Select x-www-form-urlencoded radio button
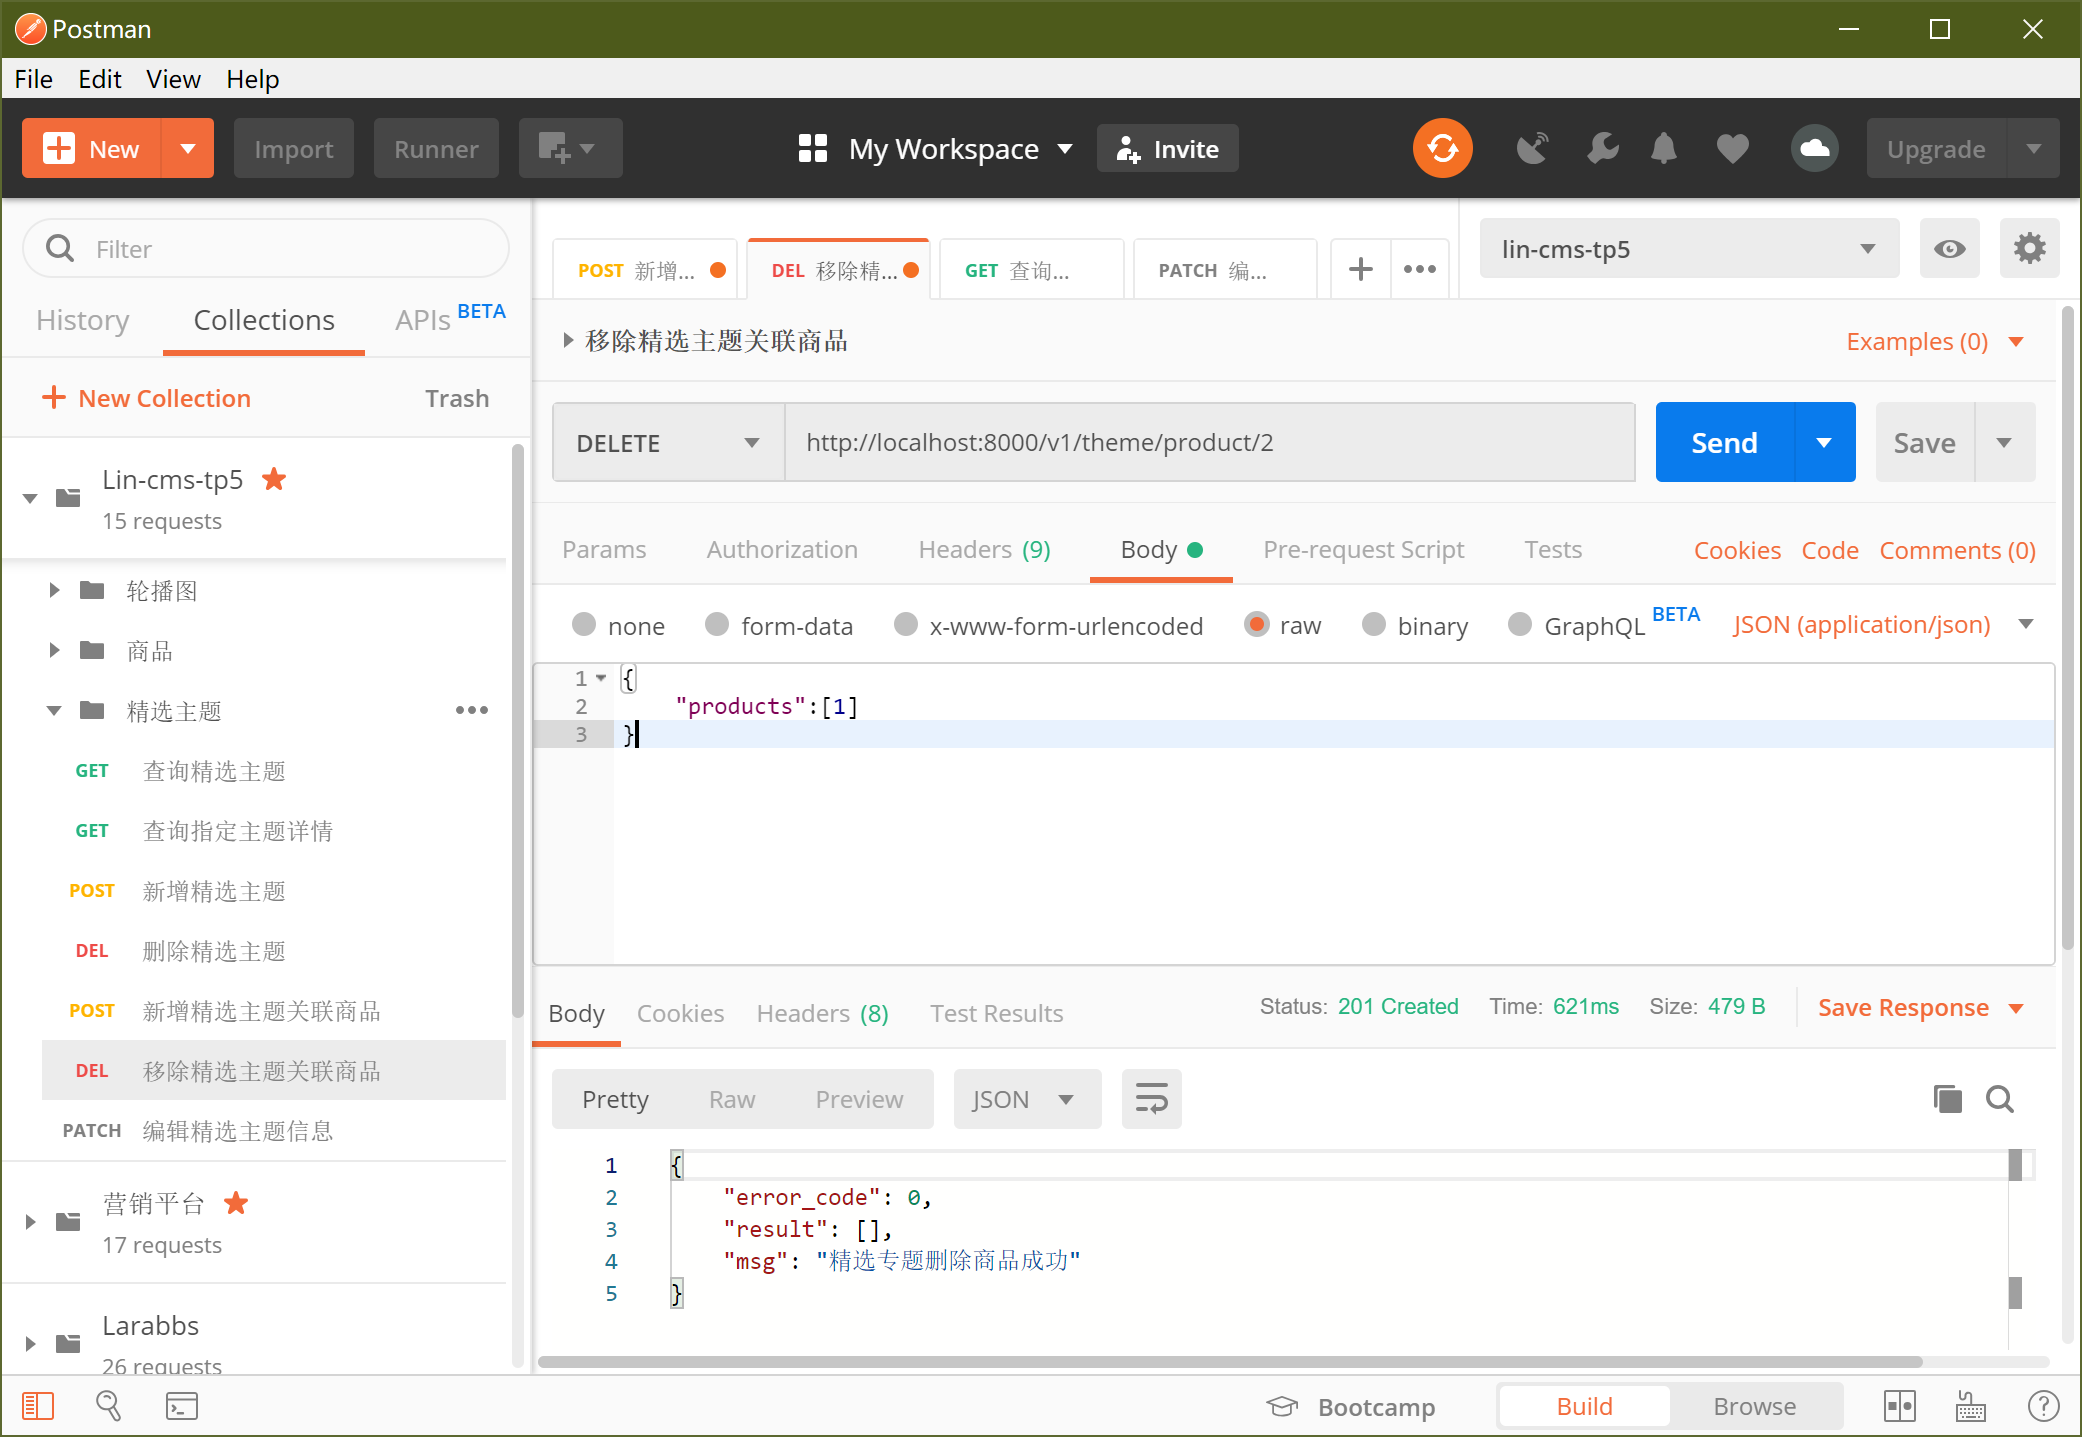The image size is (2082, 1437). 906,625
